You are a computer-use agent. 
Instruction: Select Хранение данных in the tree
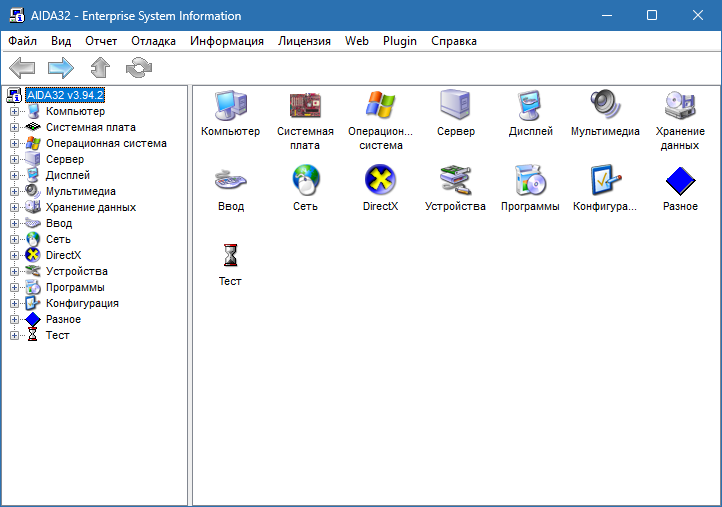tap(91, 207)
